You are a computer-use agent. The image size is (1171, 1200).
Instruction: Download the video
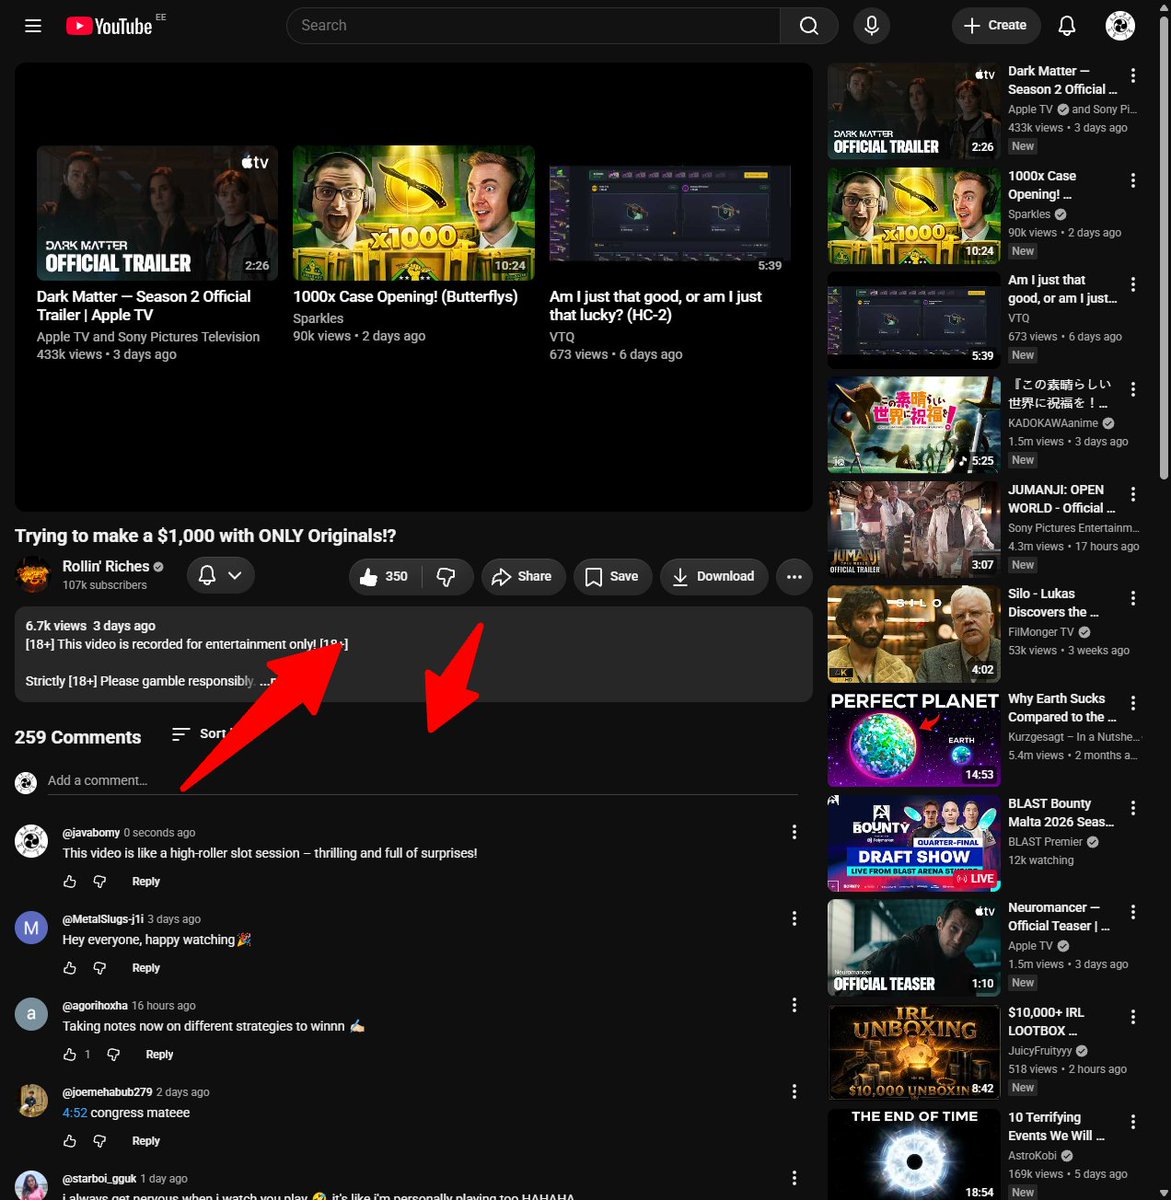714,576
